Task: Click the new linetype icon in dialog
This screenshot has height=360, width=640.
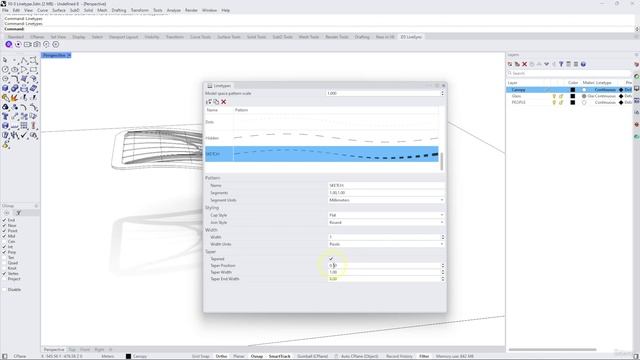Action: 209,102
